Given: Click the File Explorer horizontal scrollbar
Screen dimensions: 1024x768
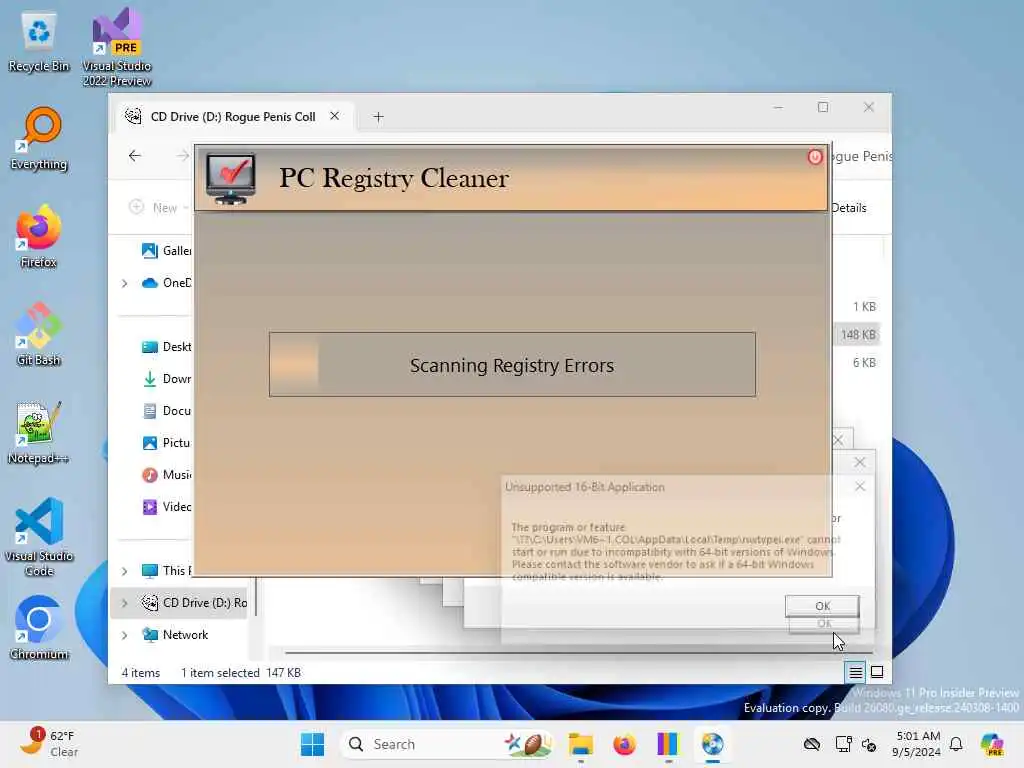Looking at the screenshot, I should (579, 652).
